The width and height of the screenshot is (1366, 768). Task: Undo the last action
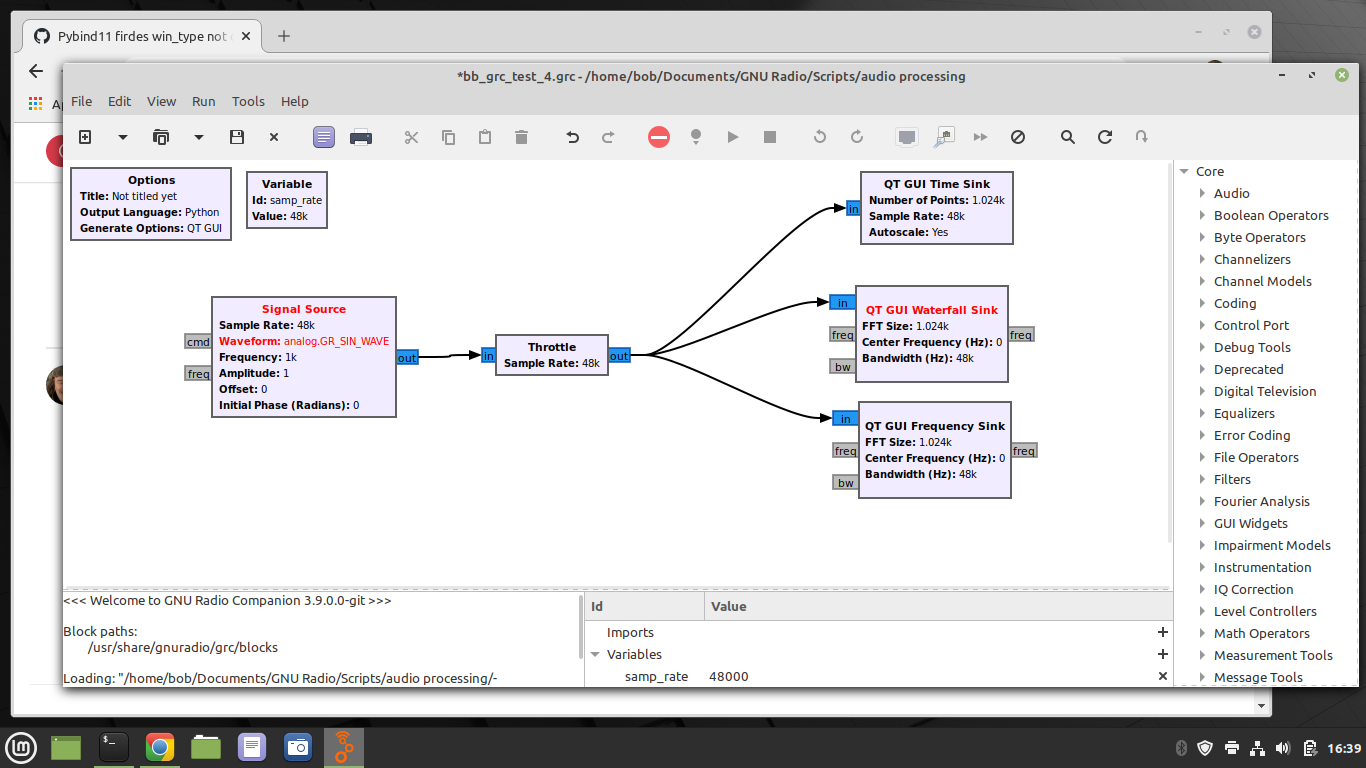pos(572,137)
